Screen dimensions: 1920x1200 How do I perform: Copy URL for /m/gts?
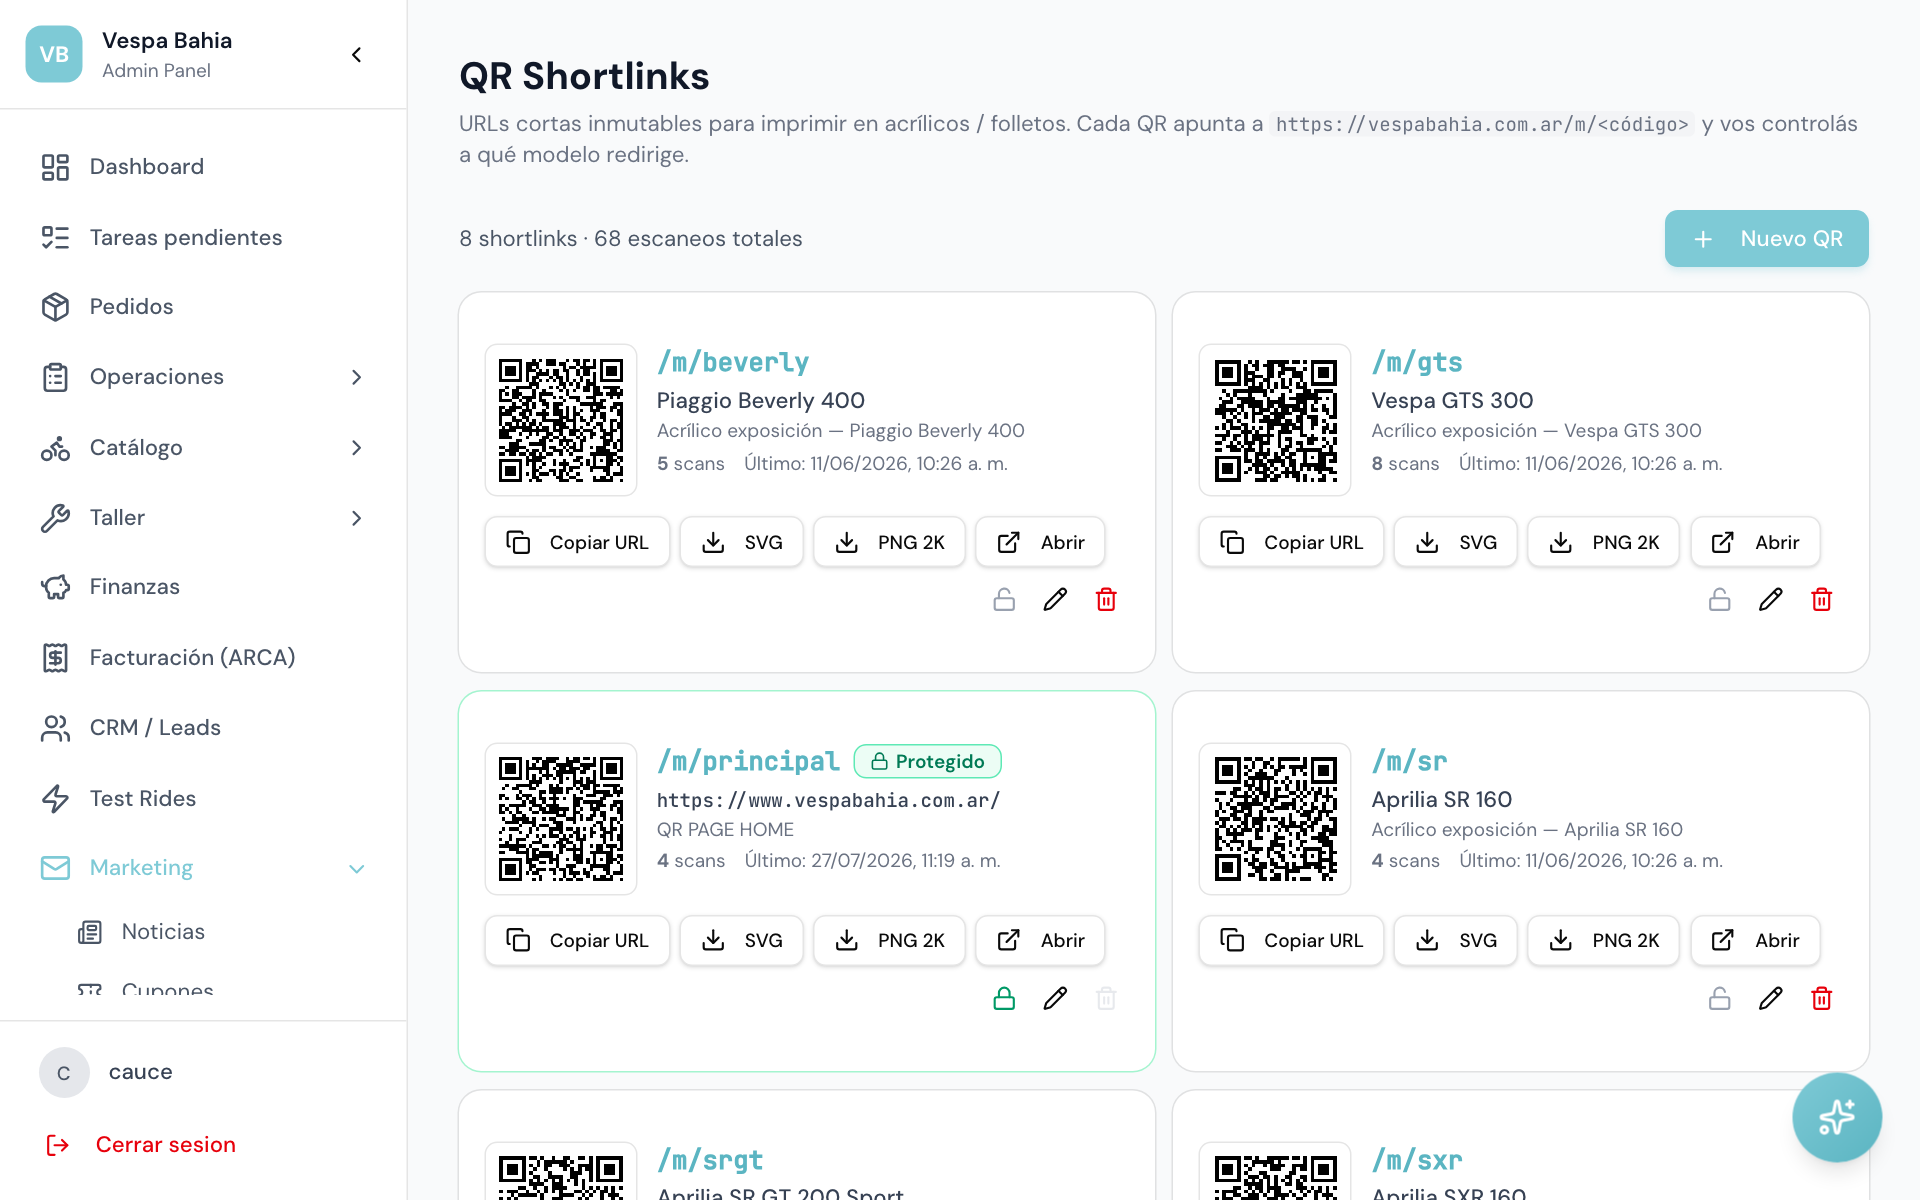[x=1291, y=542]
